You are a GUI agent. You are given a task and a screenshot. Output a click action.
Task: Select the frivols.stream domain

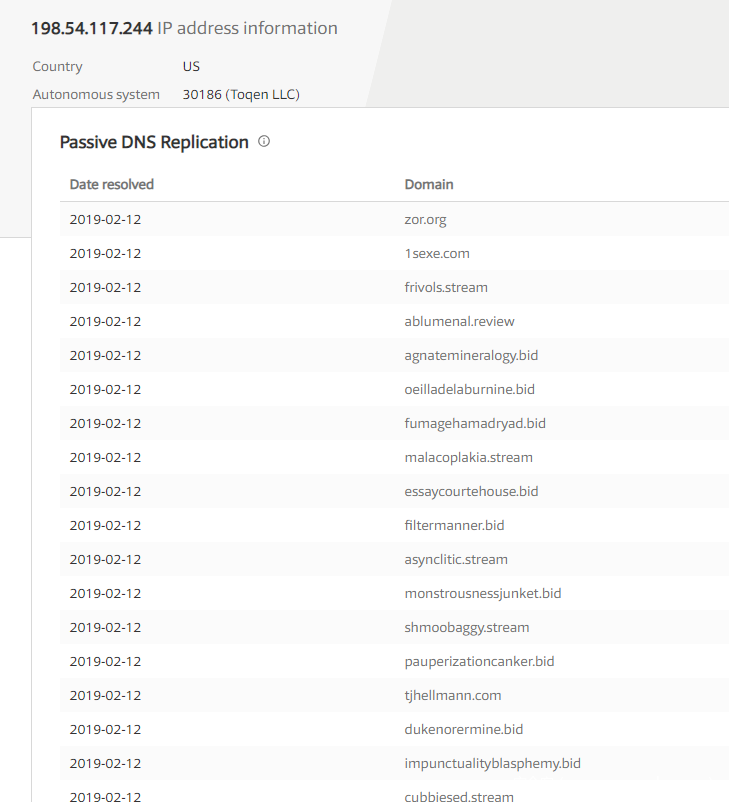[446, 287]
